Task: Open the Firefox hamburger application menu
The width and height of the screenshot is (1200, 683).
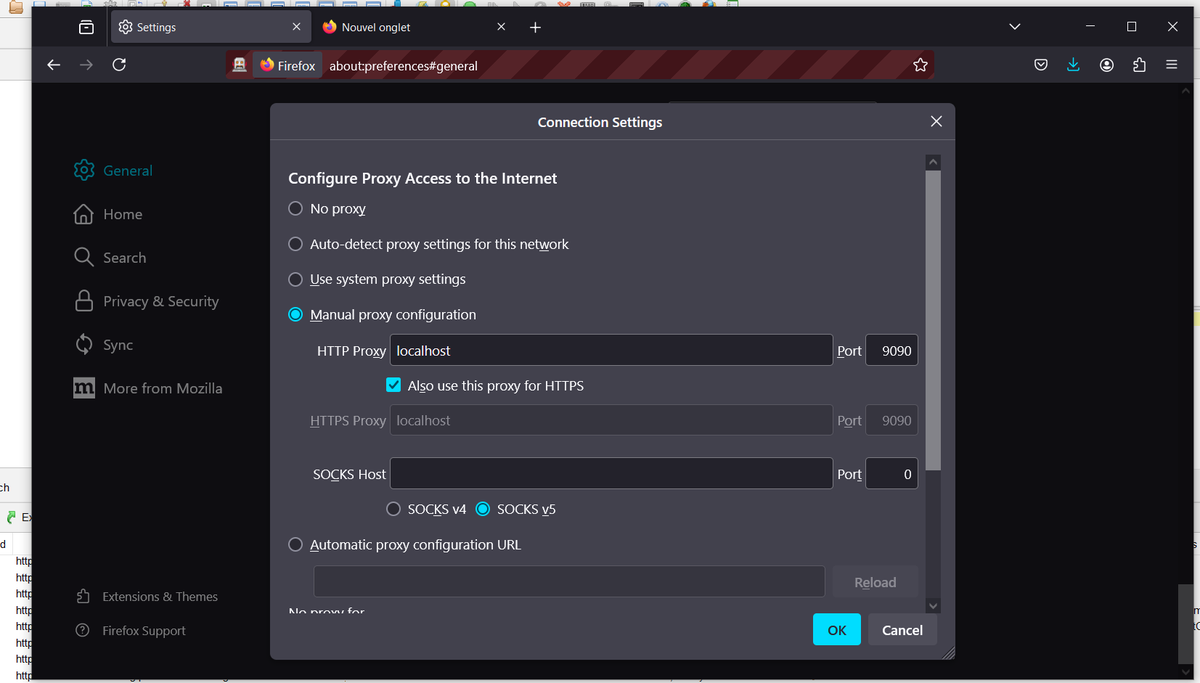Action: pos(1171,65)
